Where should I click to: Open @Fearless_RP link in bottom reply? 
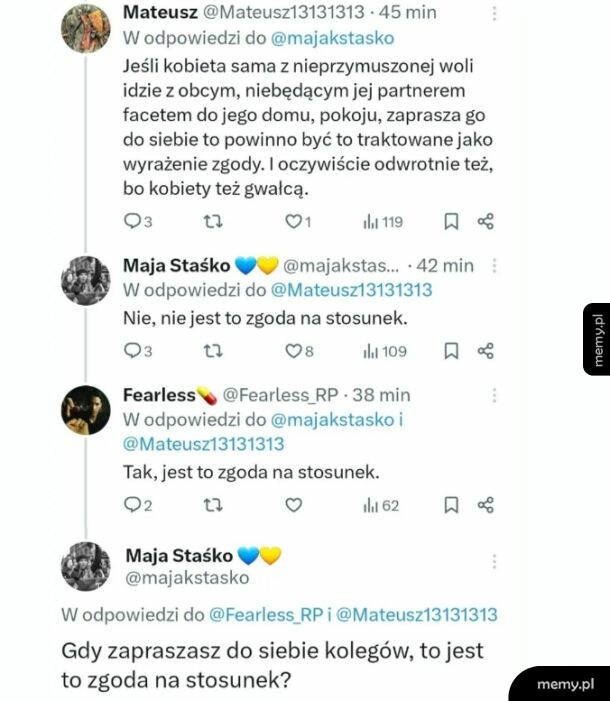[x=266, y=615]
